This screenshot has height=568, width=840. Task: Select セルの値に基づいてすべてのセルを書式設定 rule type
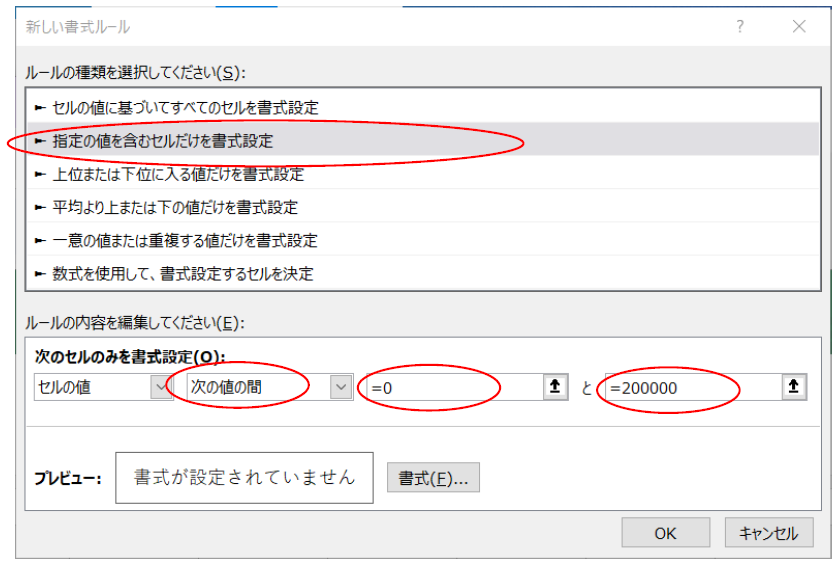(x=185, y=107)
